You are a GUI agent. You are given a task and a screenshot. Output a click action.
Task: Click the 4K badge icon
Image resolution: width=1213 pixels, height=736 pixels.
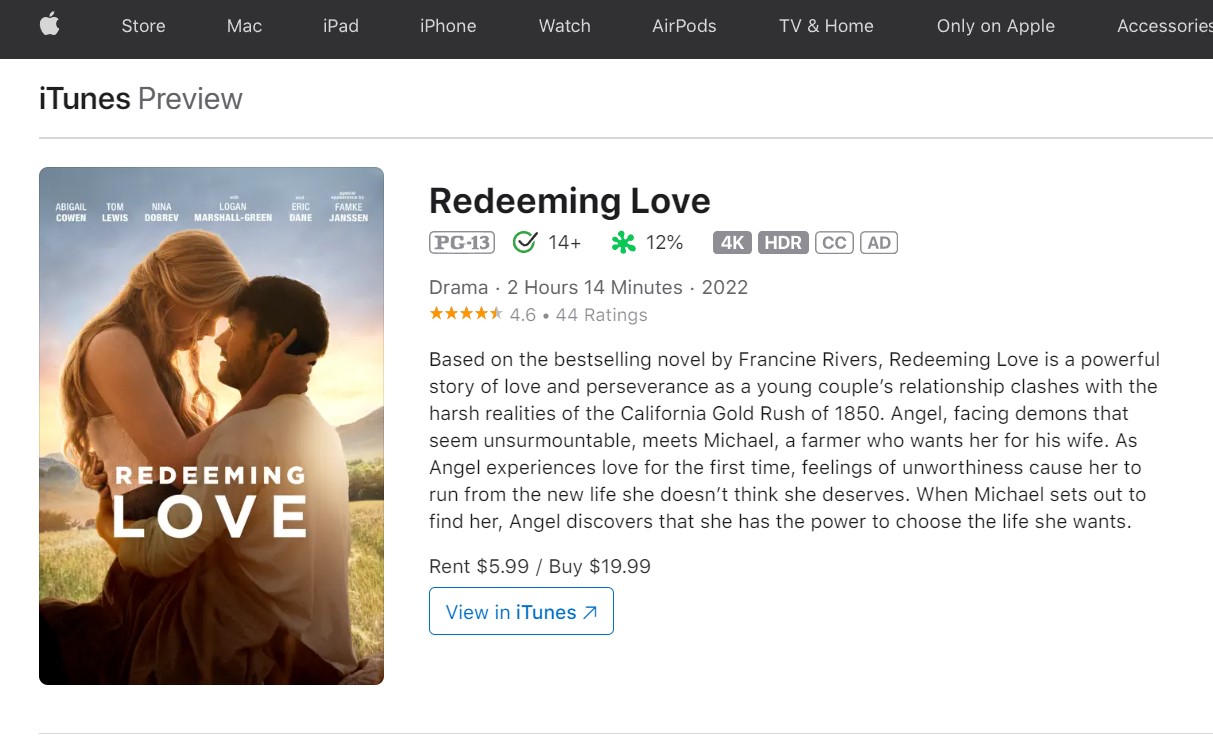pos(732,242)
